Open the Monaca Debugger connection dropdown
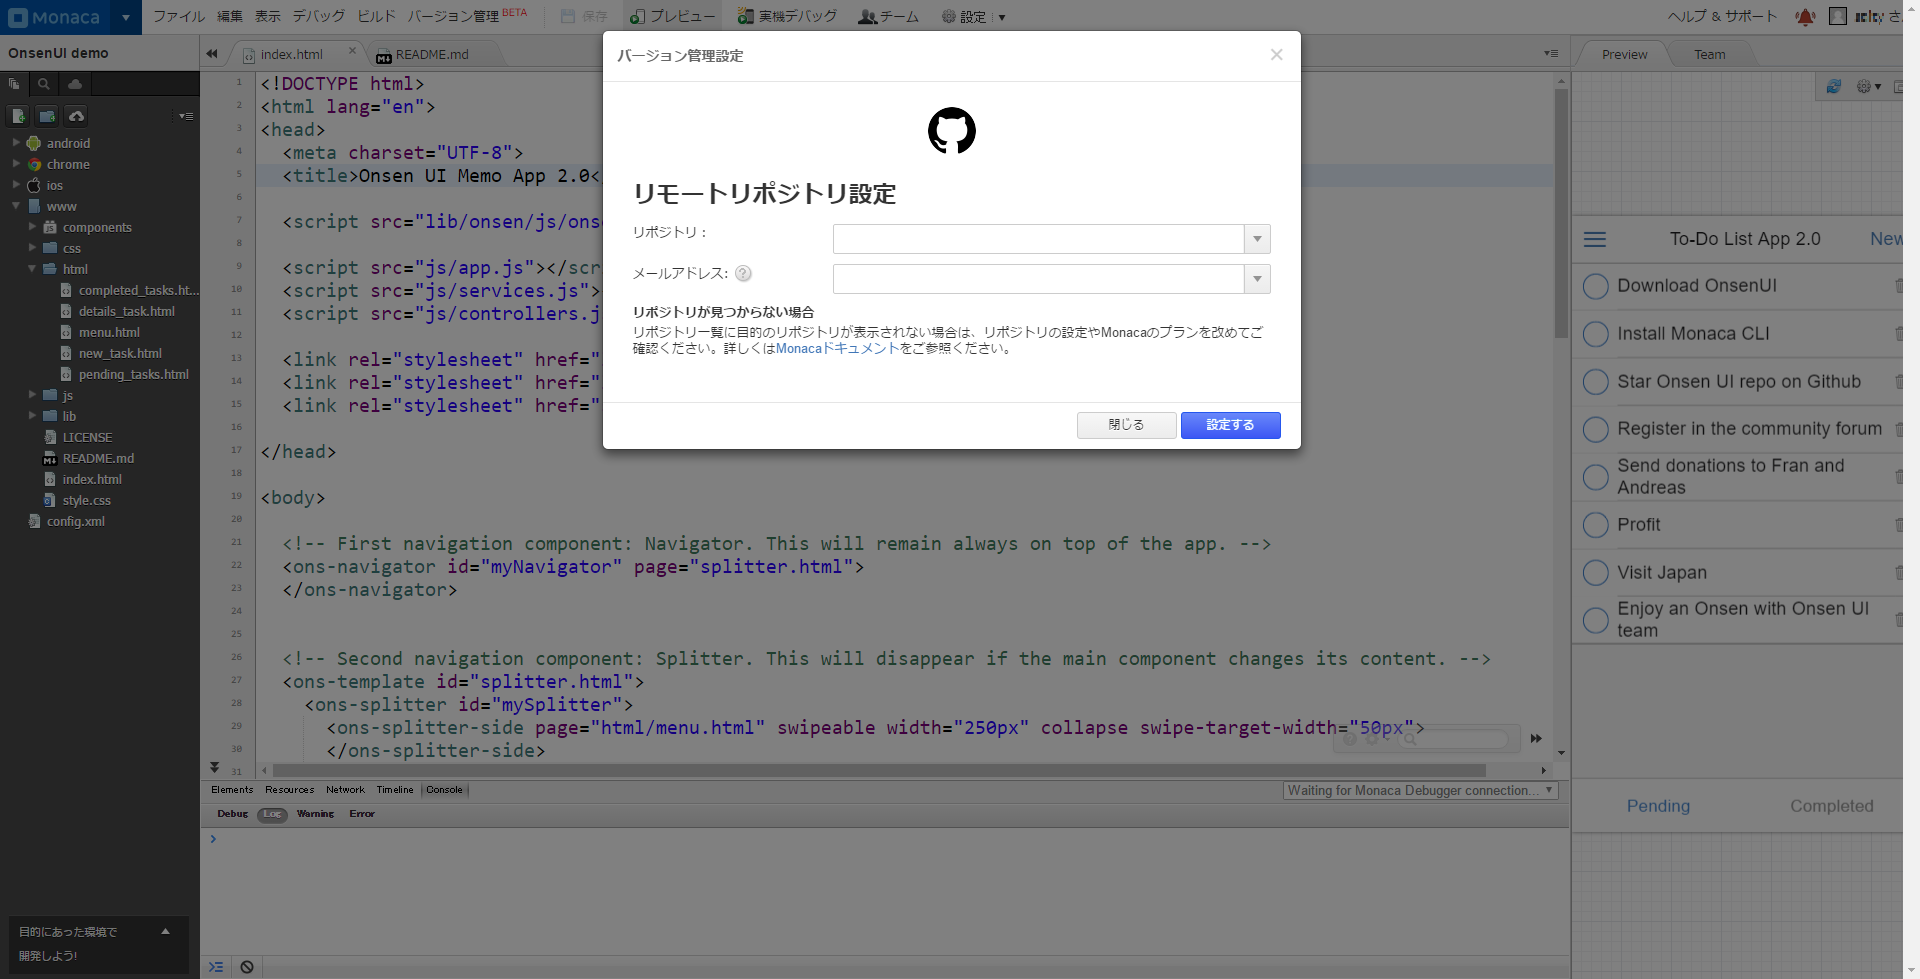 pyautogui.click(x=1420, y=791)
